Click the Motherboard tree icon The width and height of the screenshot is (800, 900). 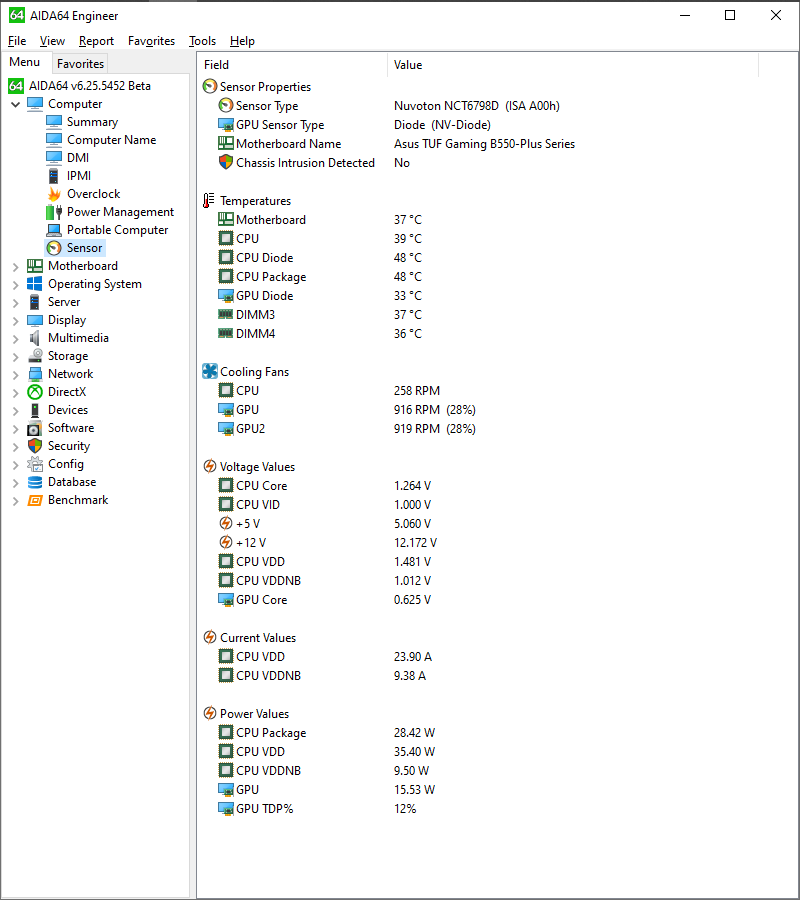click(35, 266)
